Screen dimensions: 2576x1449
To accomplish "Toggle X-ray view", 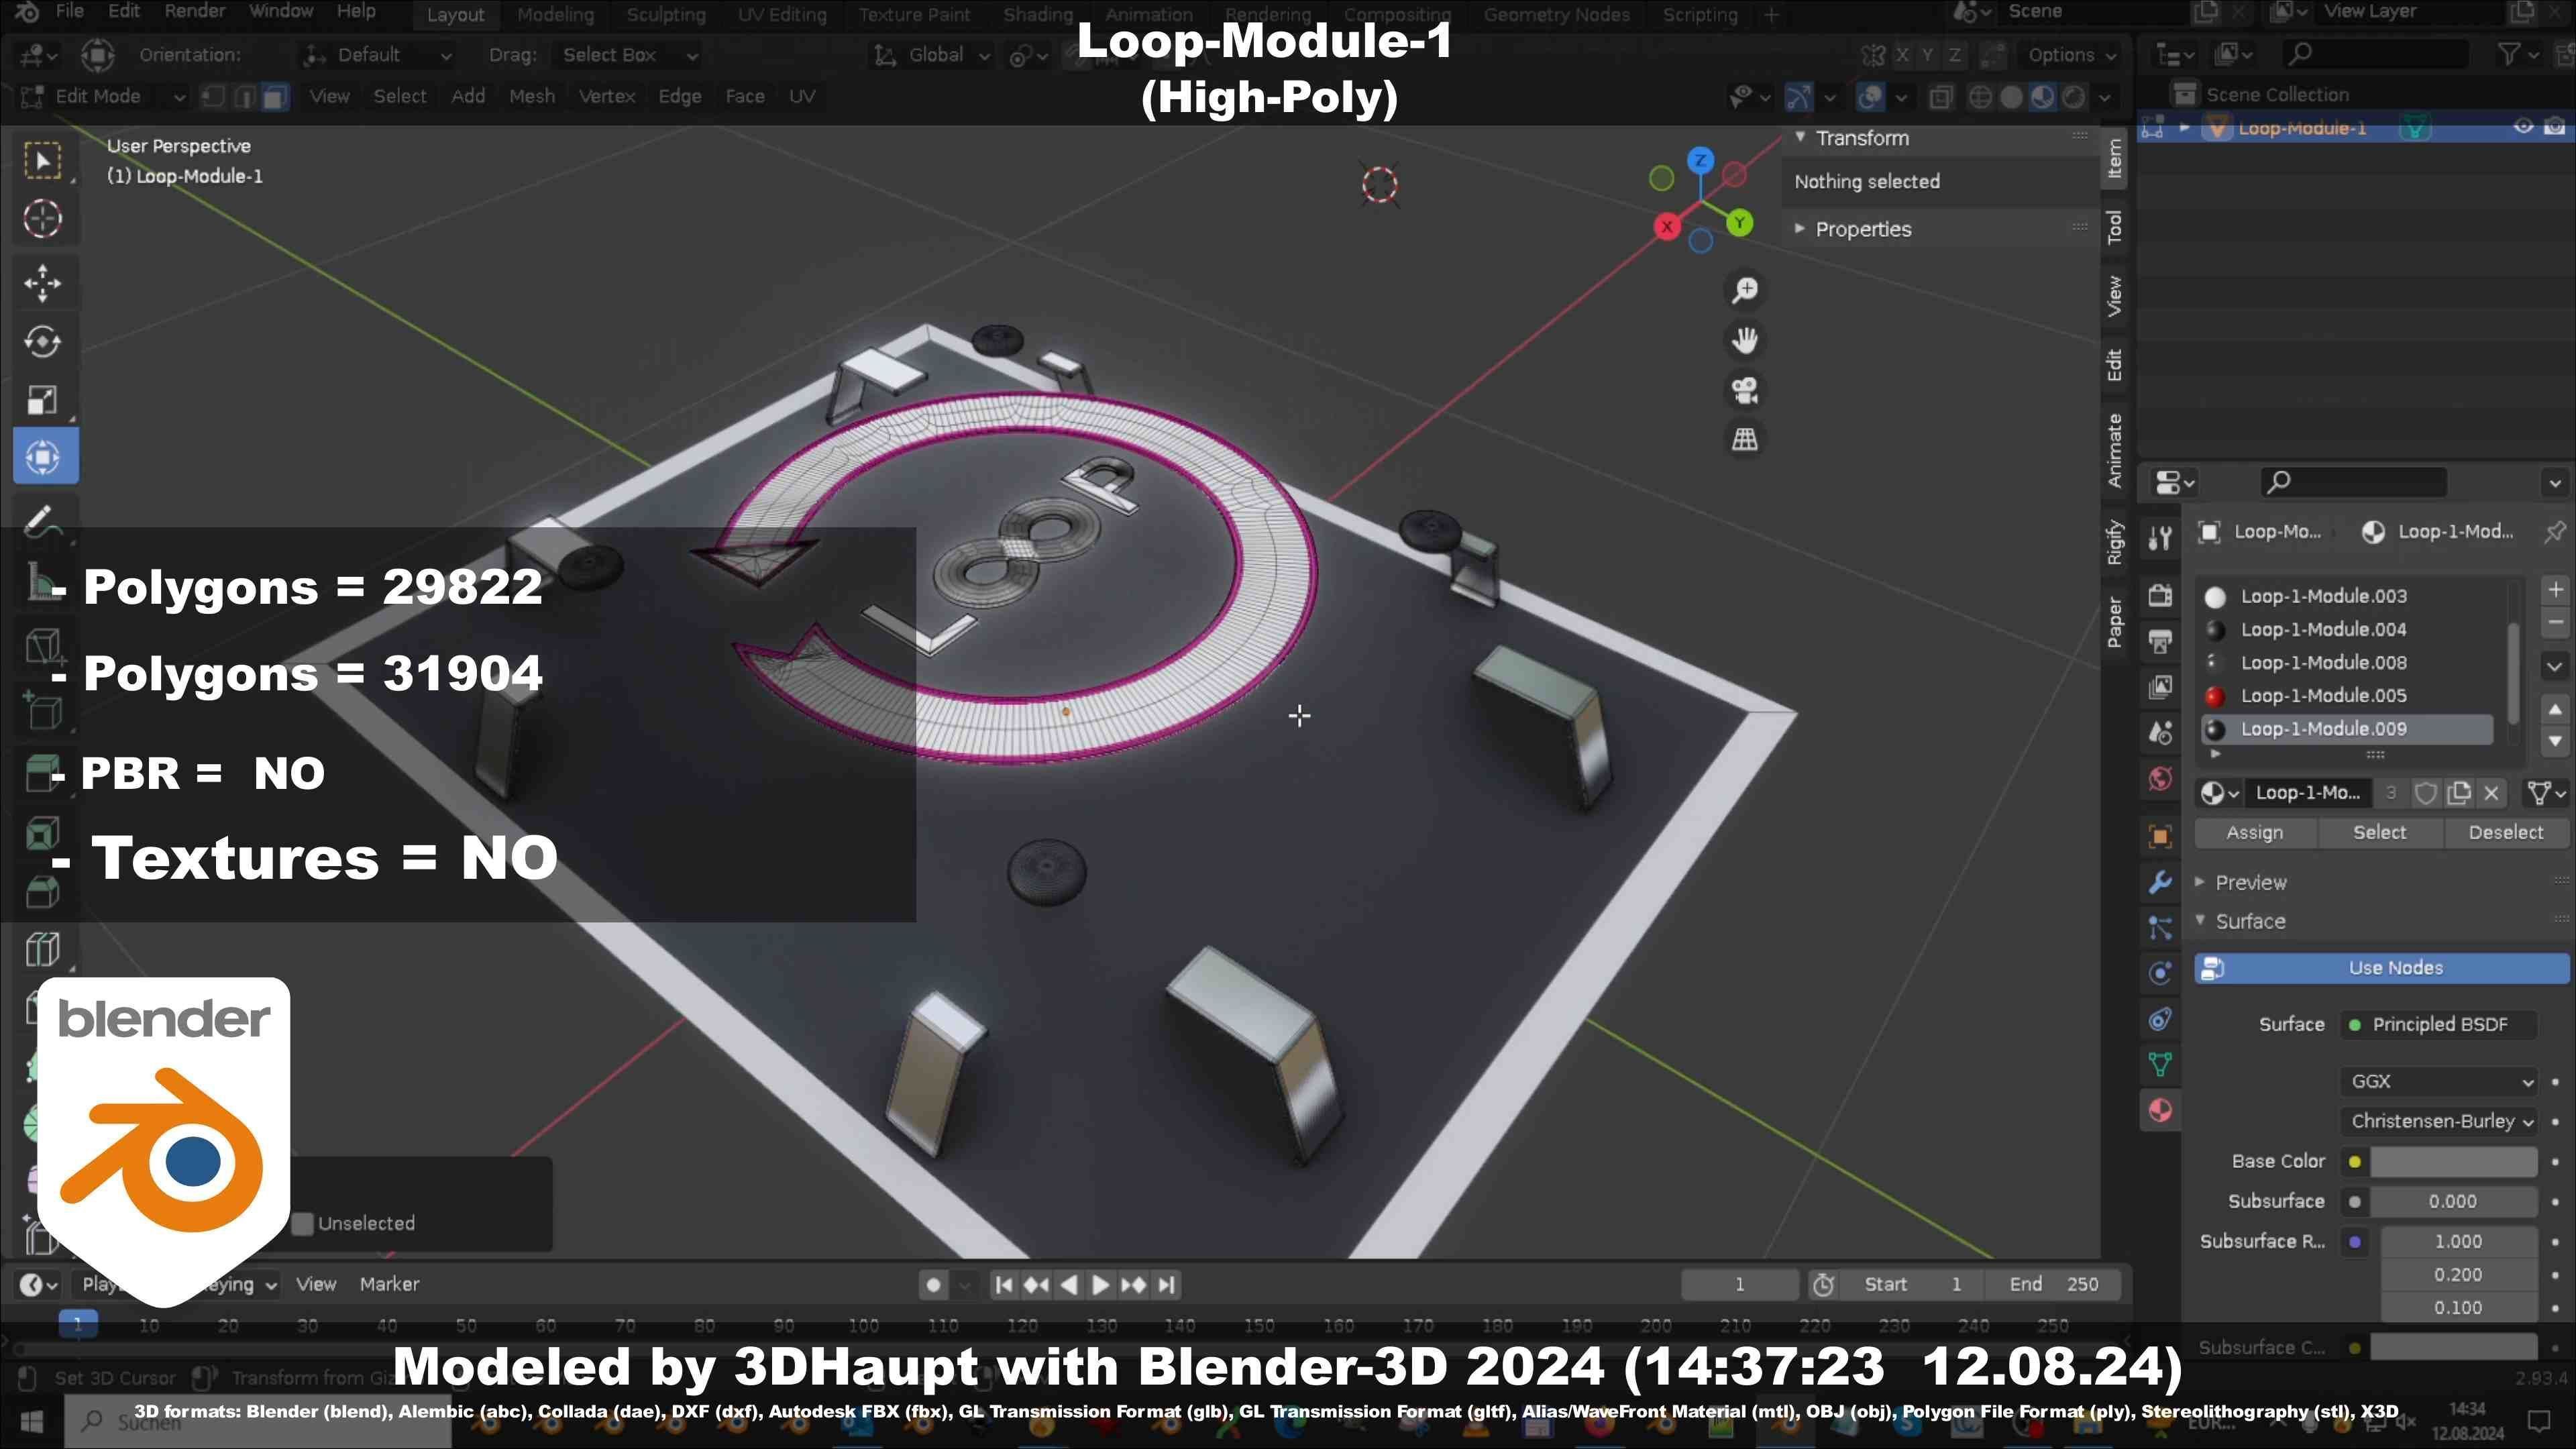I will click(x=1941, y=97).
